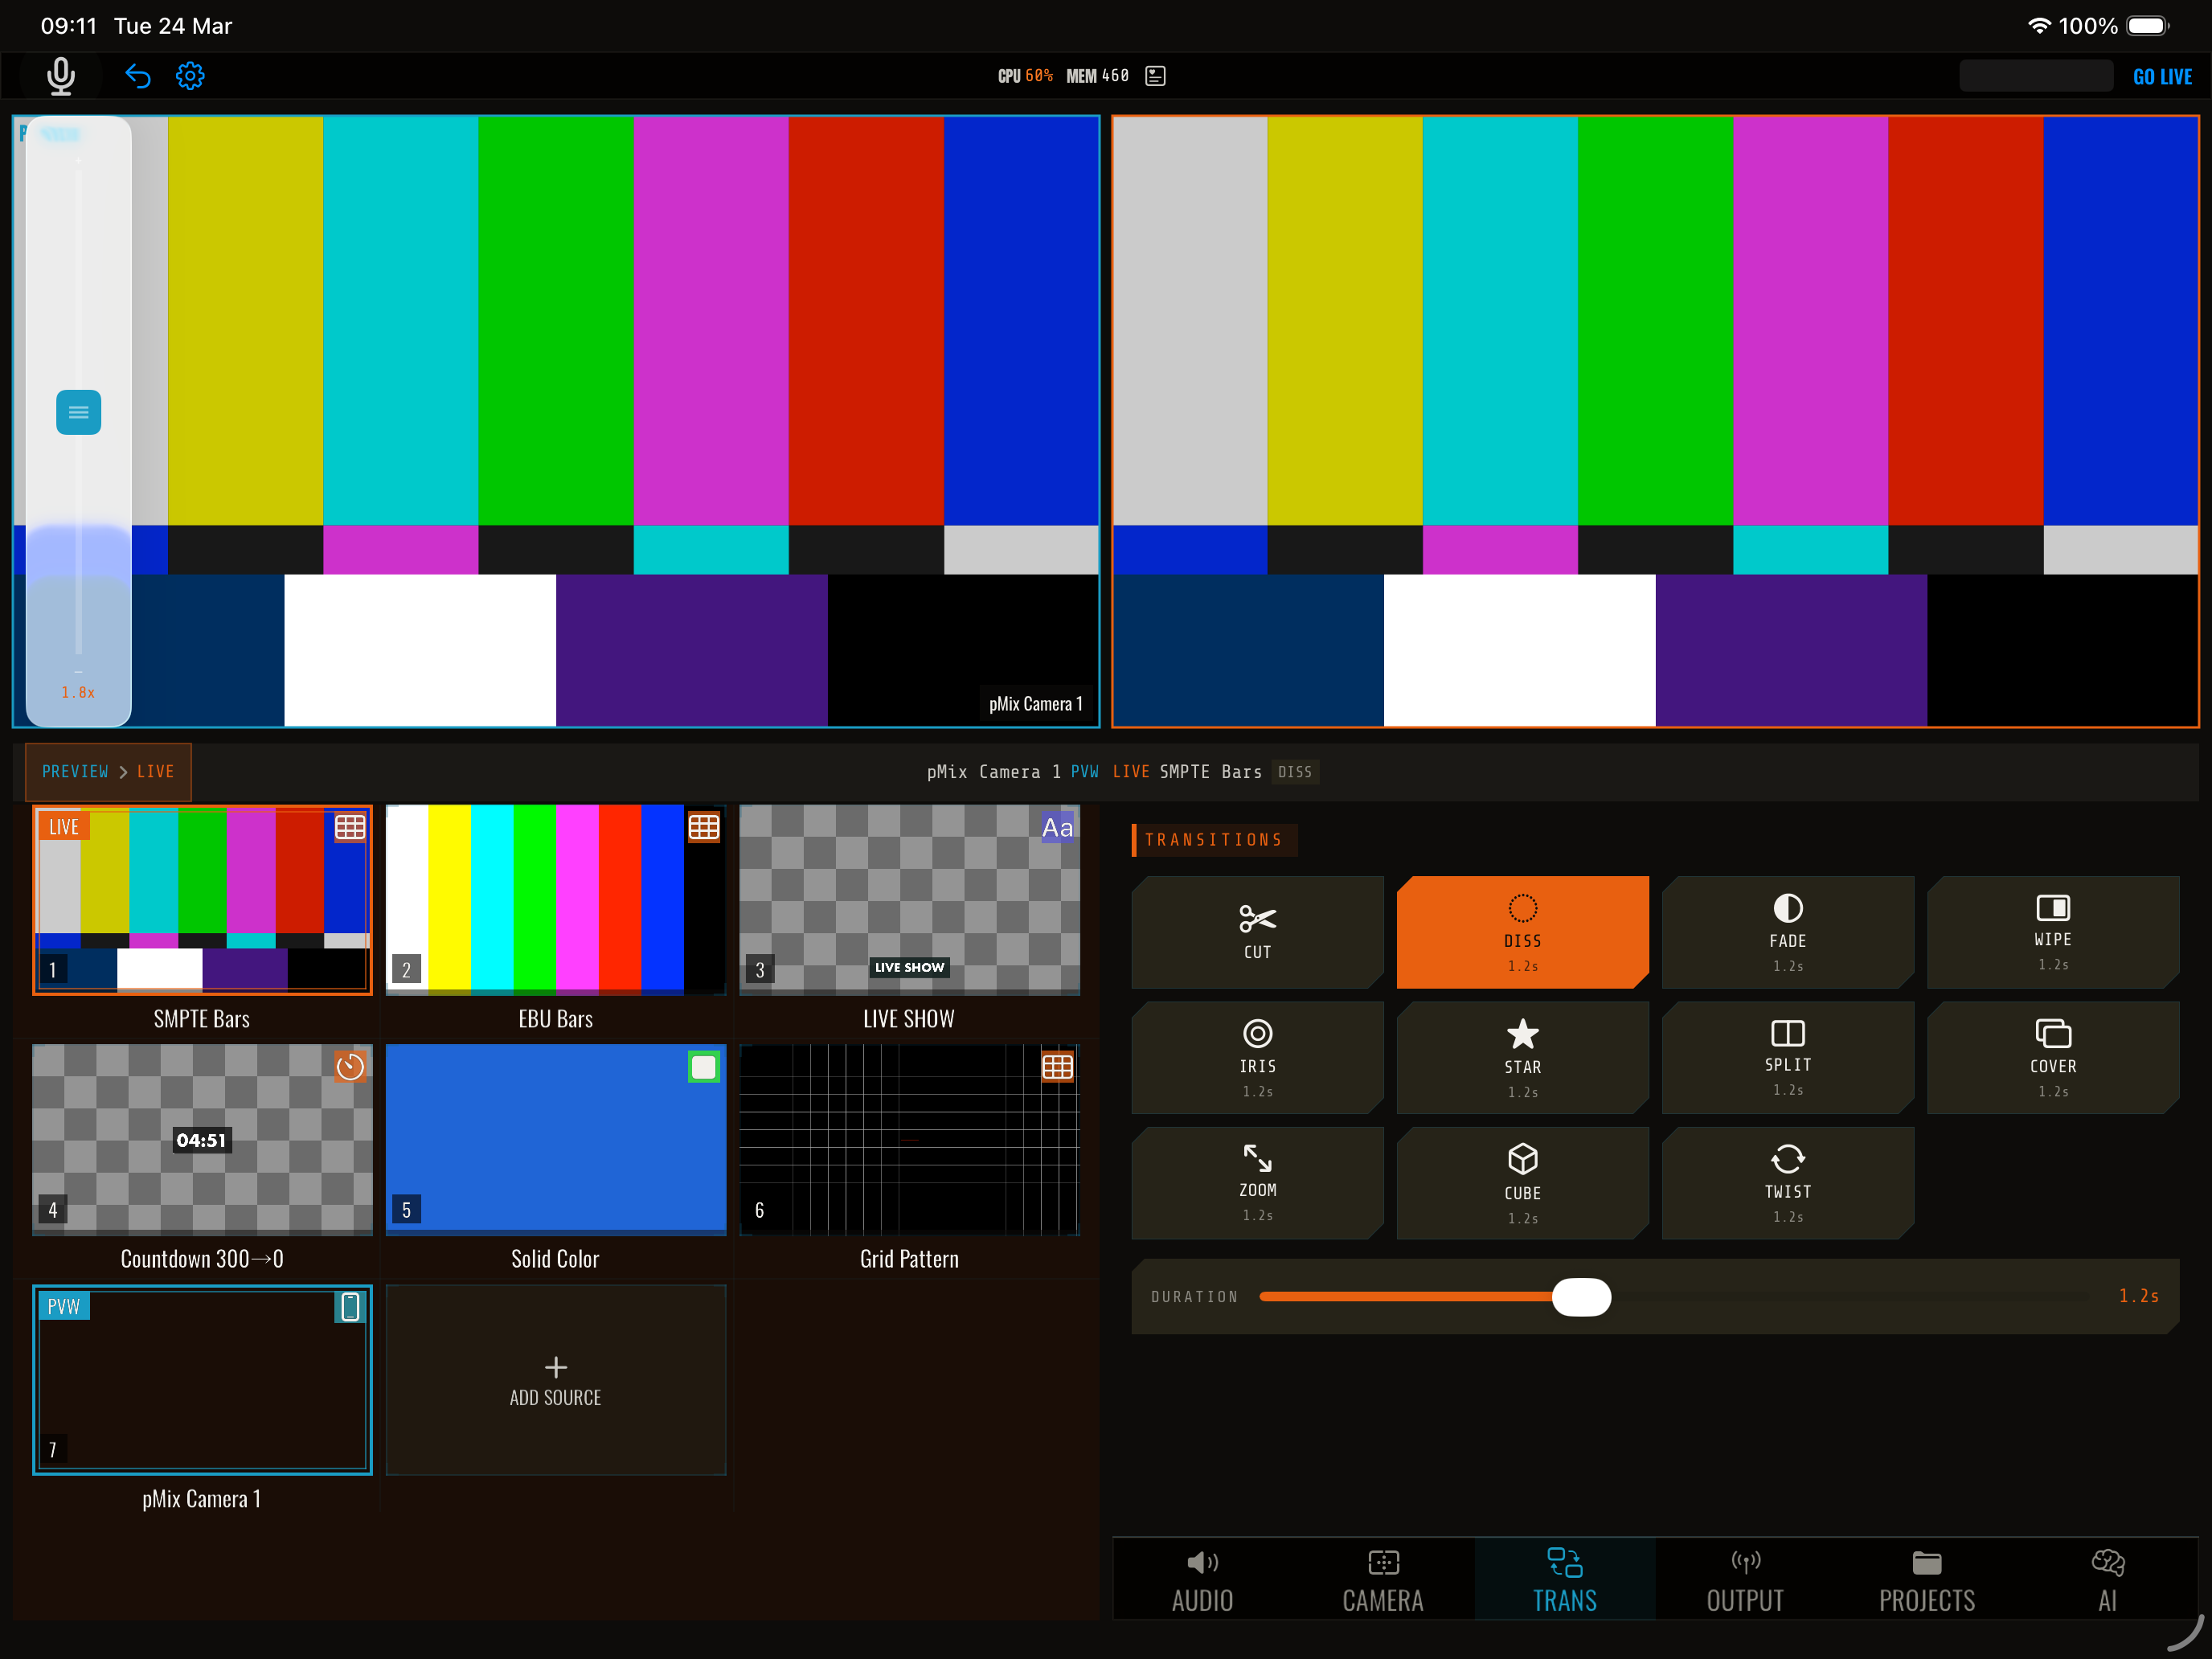Toggle the active DISS transition button
This screenshot has width=2212, height=1659.
[x=1522, y=932]
